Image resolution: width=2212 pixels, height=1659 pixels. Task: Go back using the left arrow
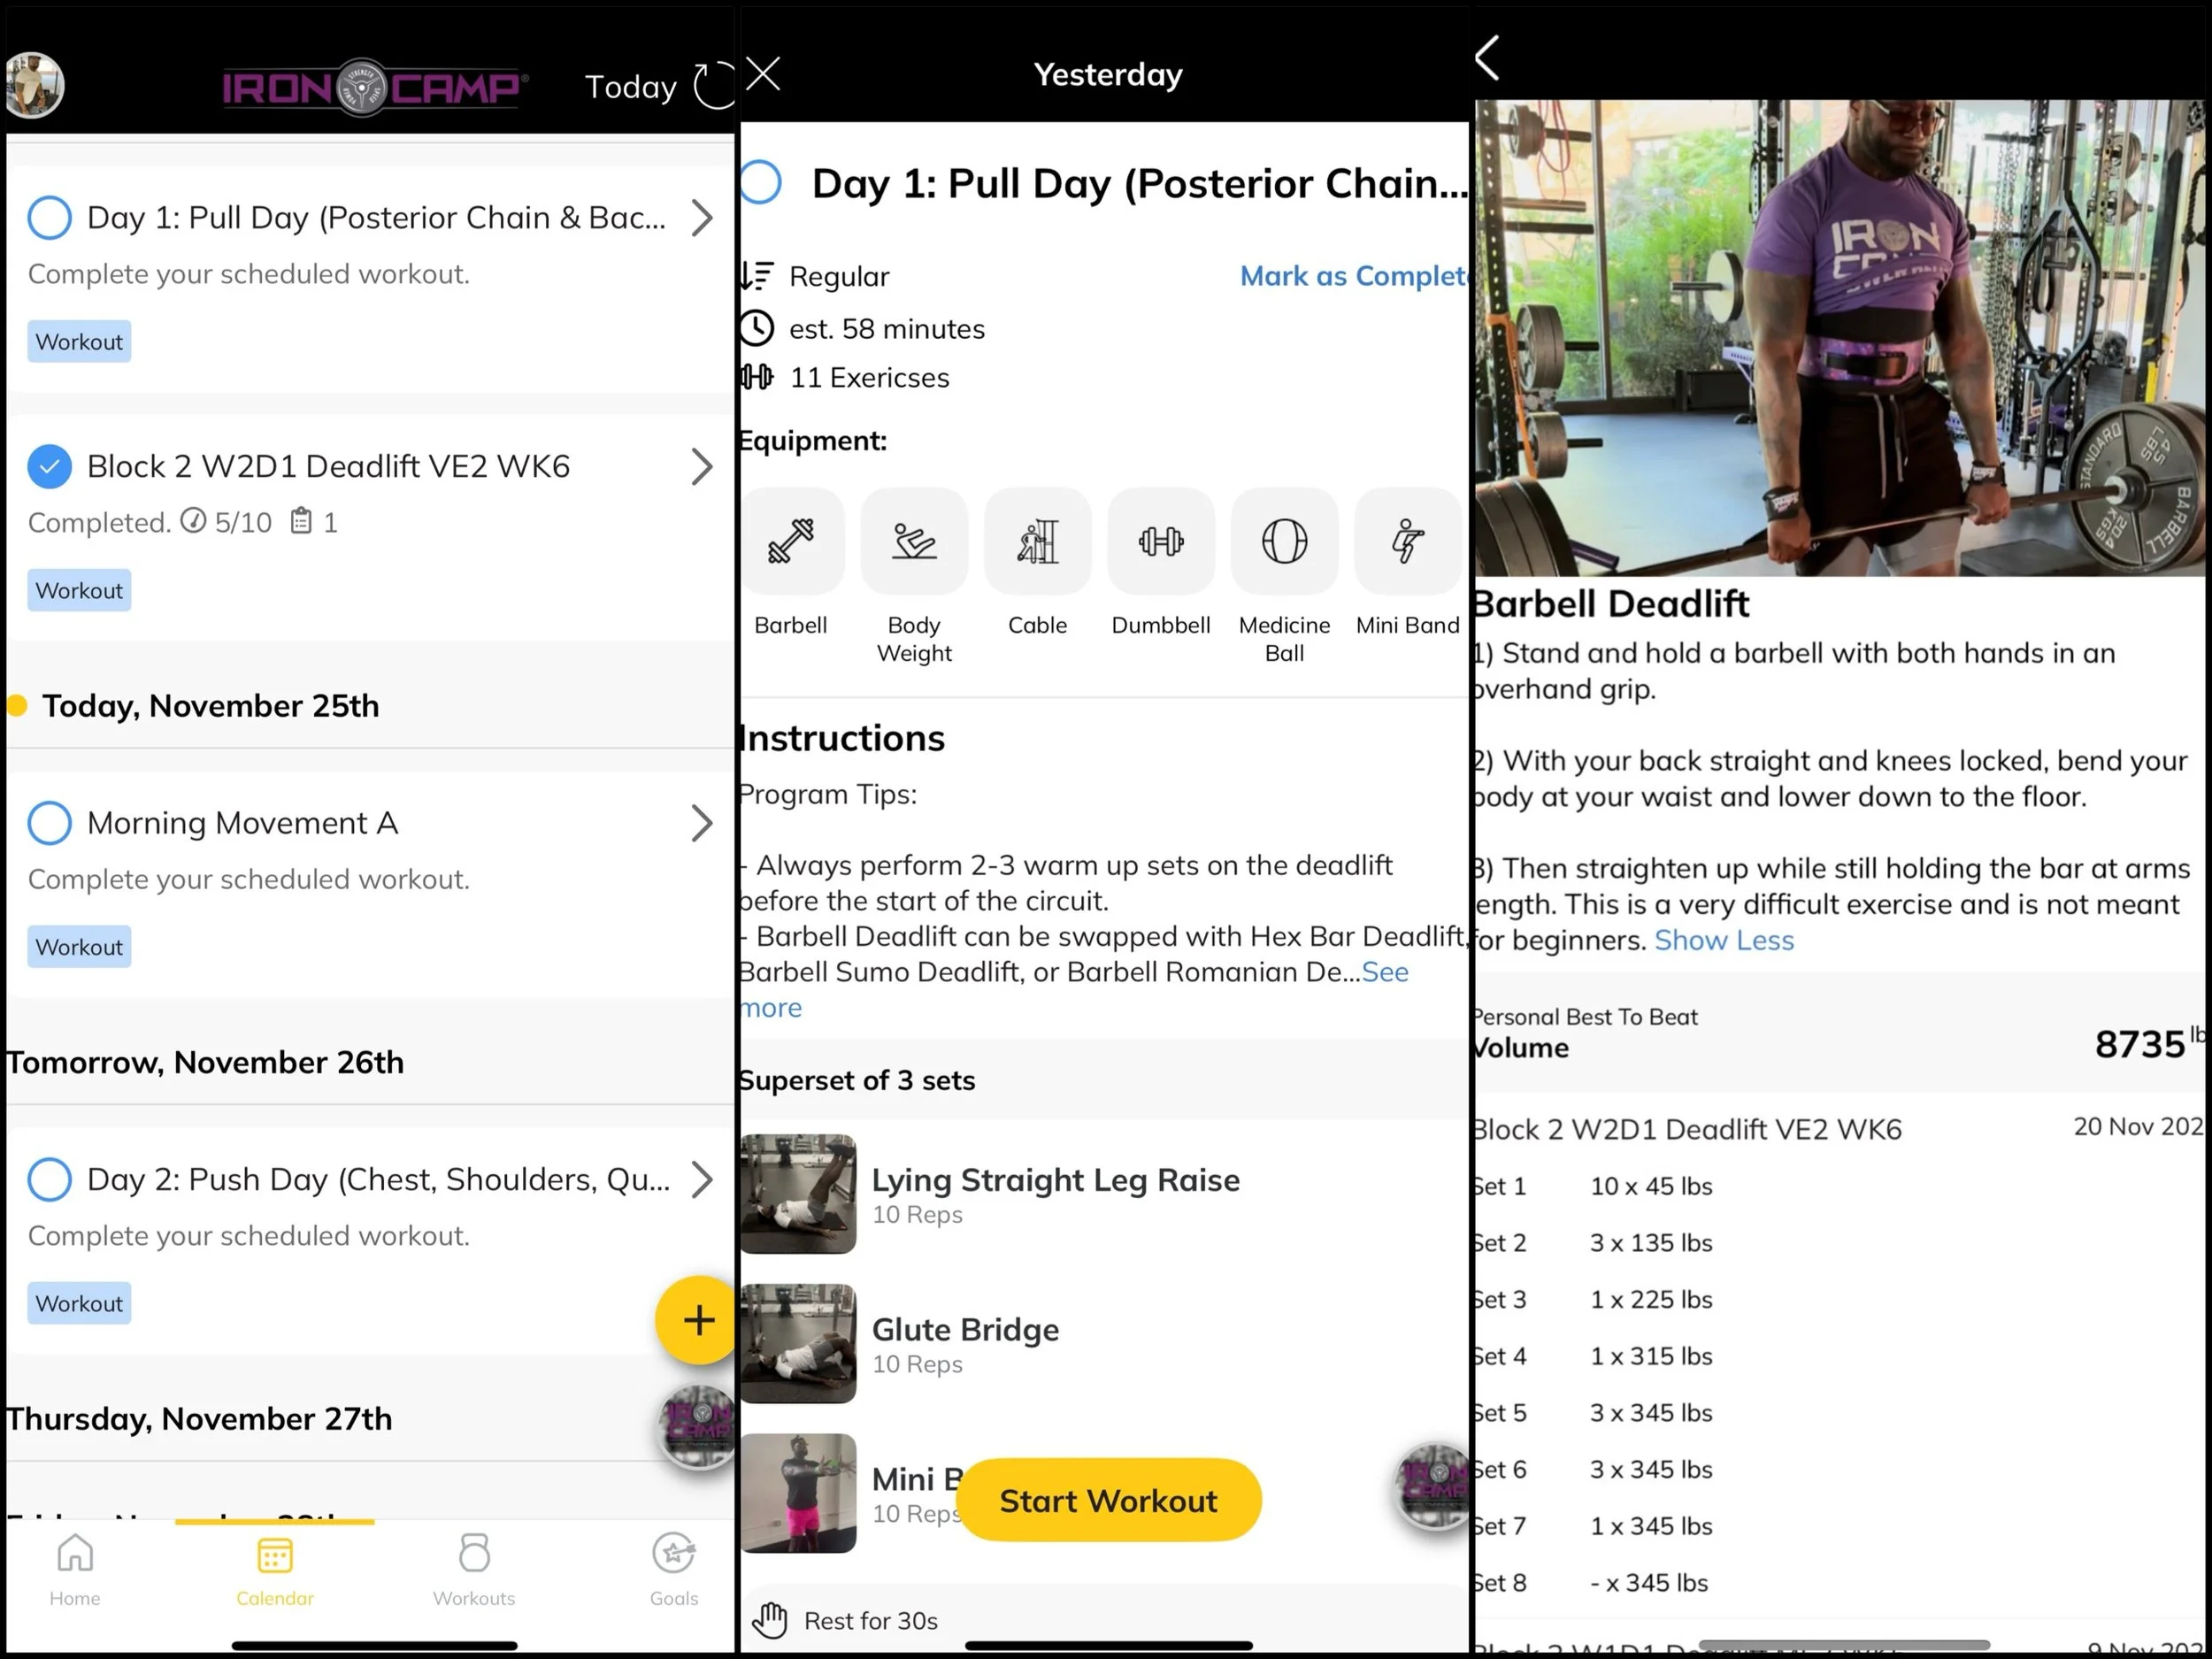(1487, 58)
